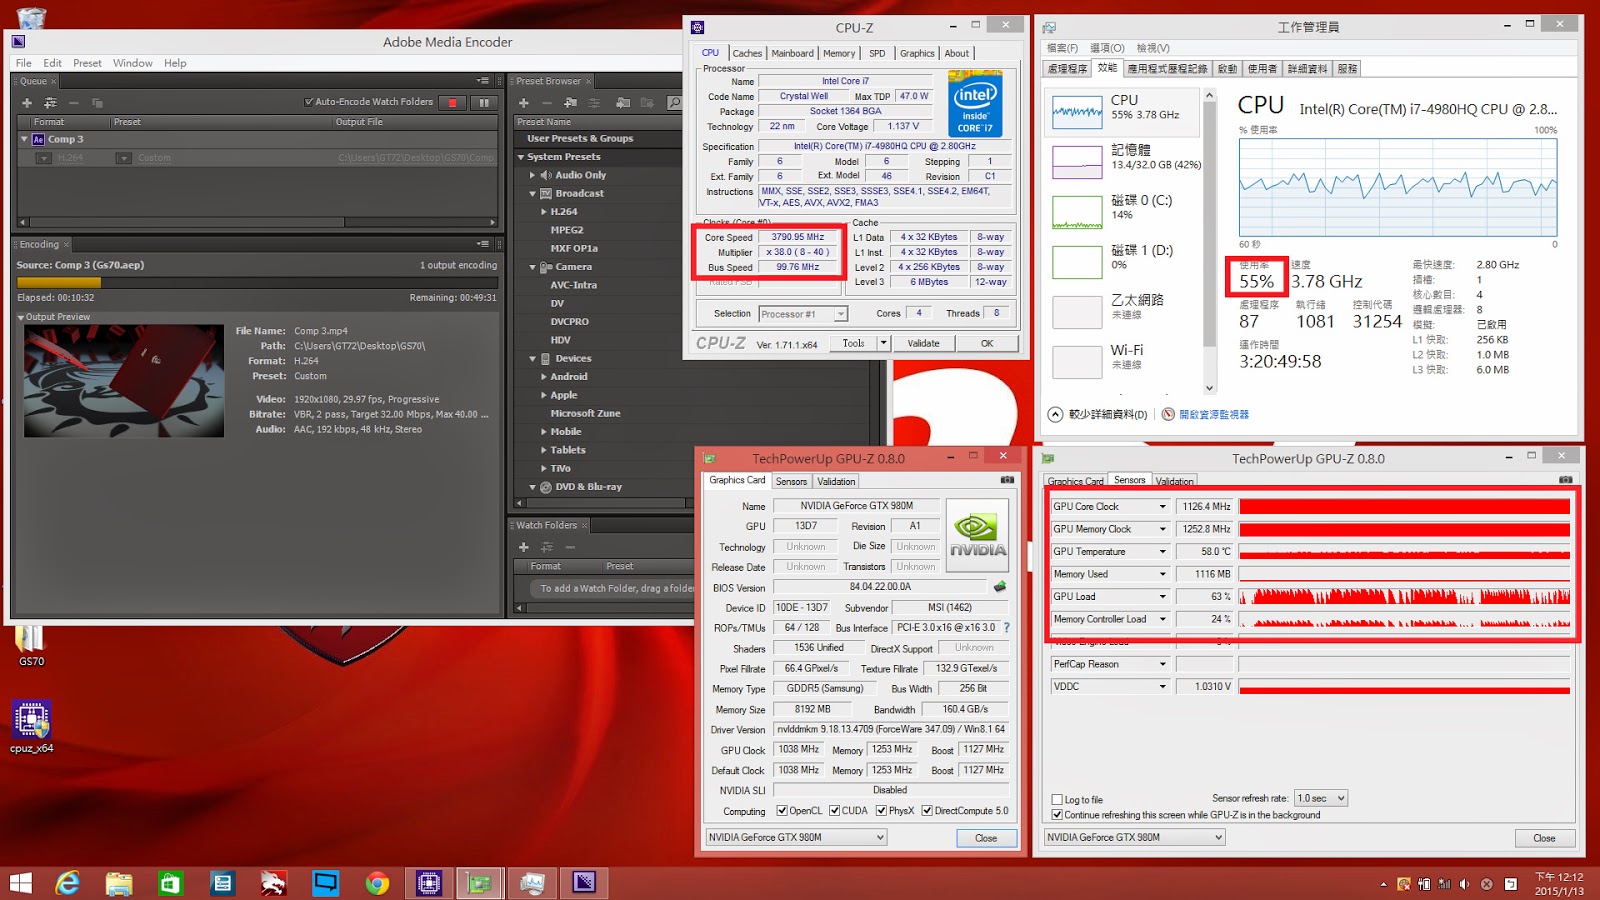Viewport: 1600px width, 900px height.
Task: Collapse the System Presets group
Action: coord(521,157)
